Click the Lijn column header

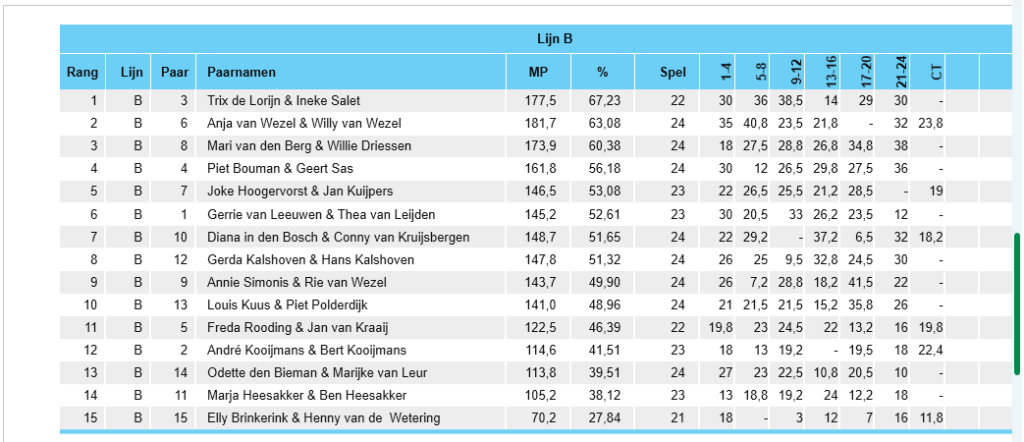[x=128, y=72]
